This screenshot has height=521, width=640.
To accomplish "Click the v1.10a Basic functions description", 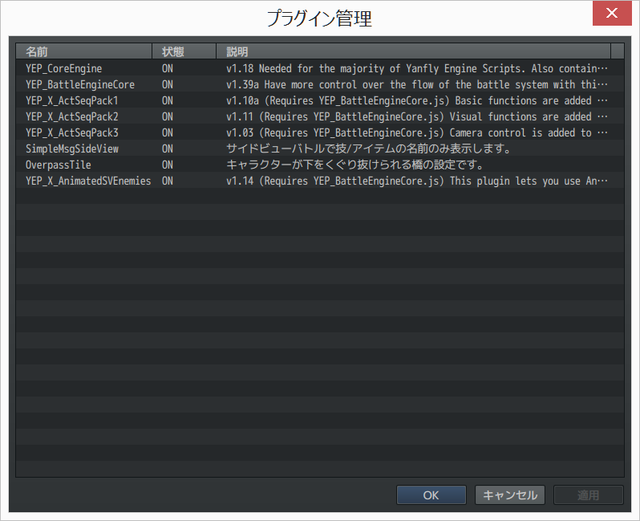I will (x=417, y=100).
